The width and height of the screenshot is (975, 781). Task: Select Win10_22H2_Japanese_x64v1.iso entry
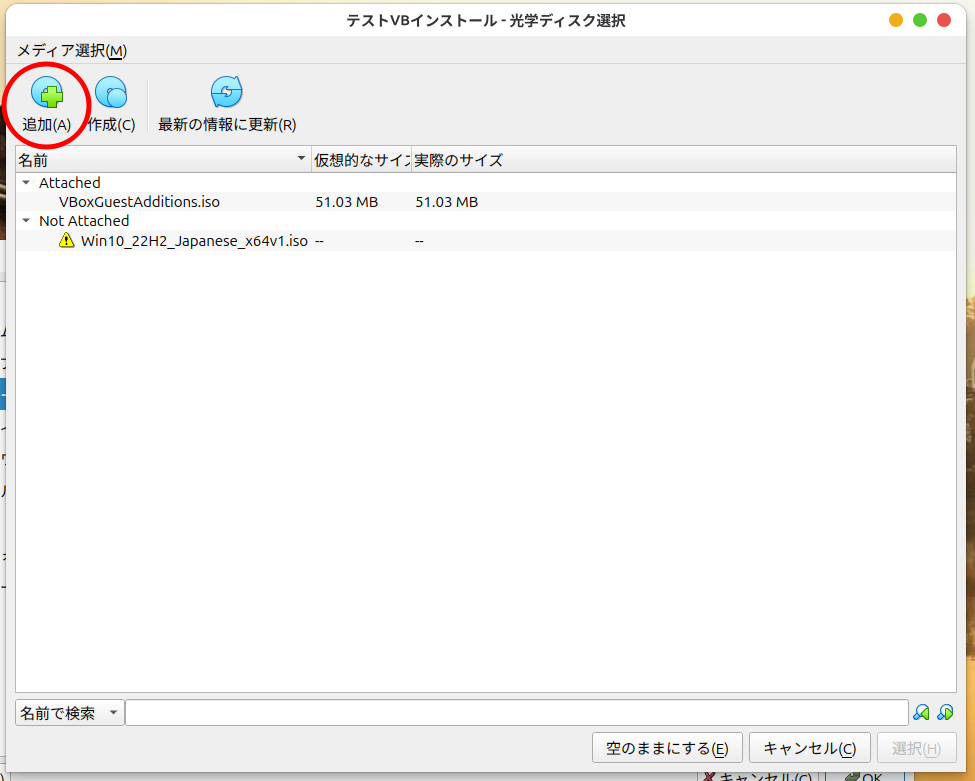point(194,241)
